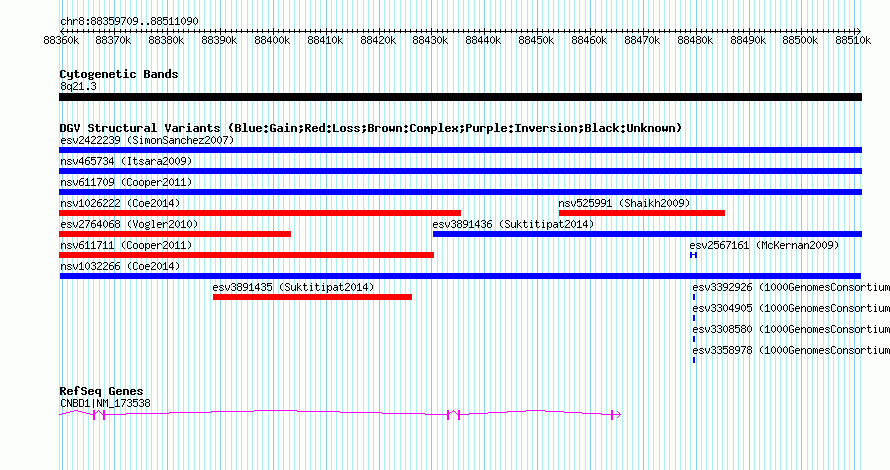Screen dimensions: 890x470
Task: Select the esv3308580 variant tick mark
Action: pyautogui.click(x=694, y=339)
